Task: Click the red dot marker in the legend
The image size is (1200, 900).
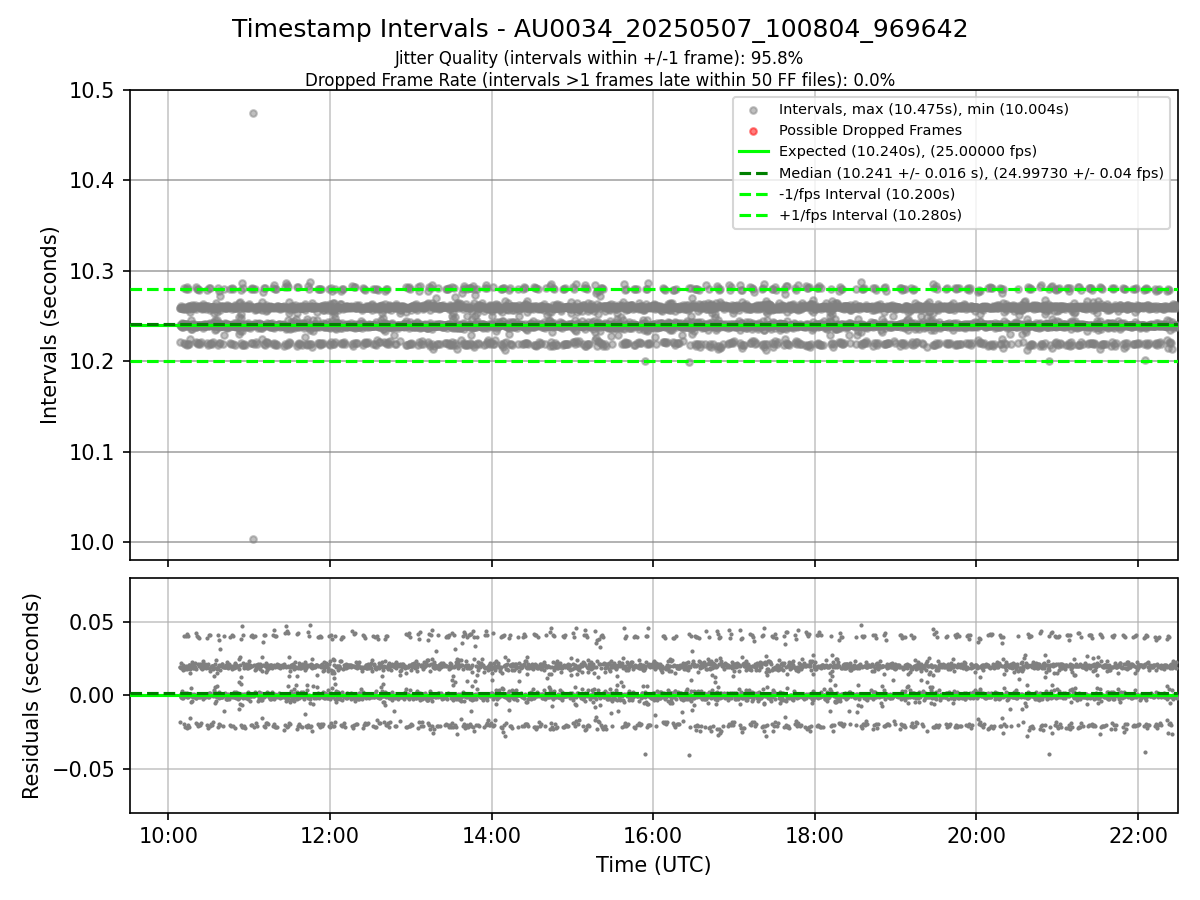Action: (754, 131)
